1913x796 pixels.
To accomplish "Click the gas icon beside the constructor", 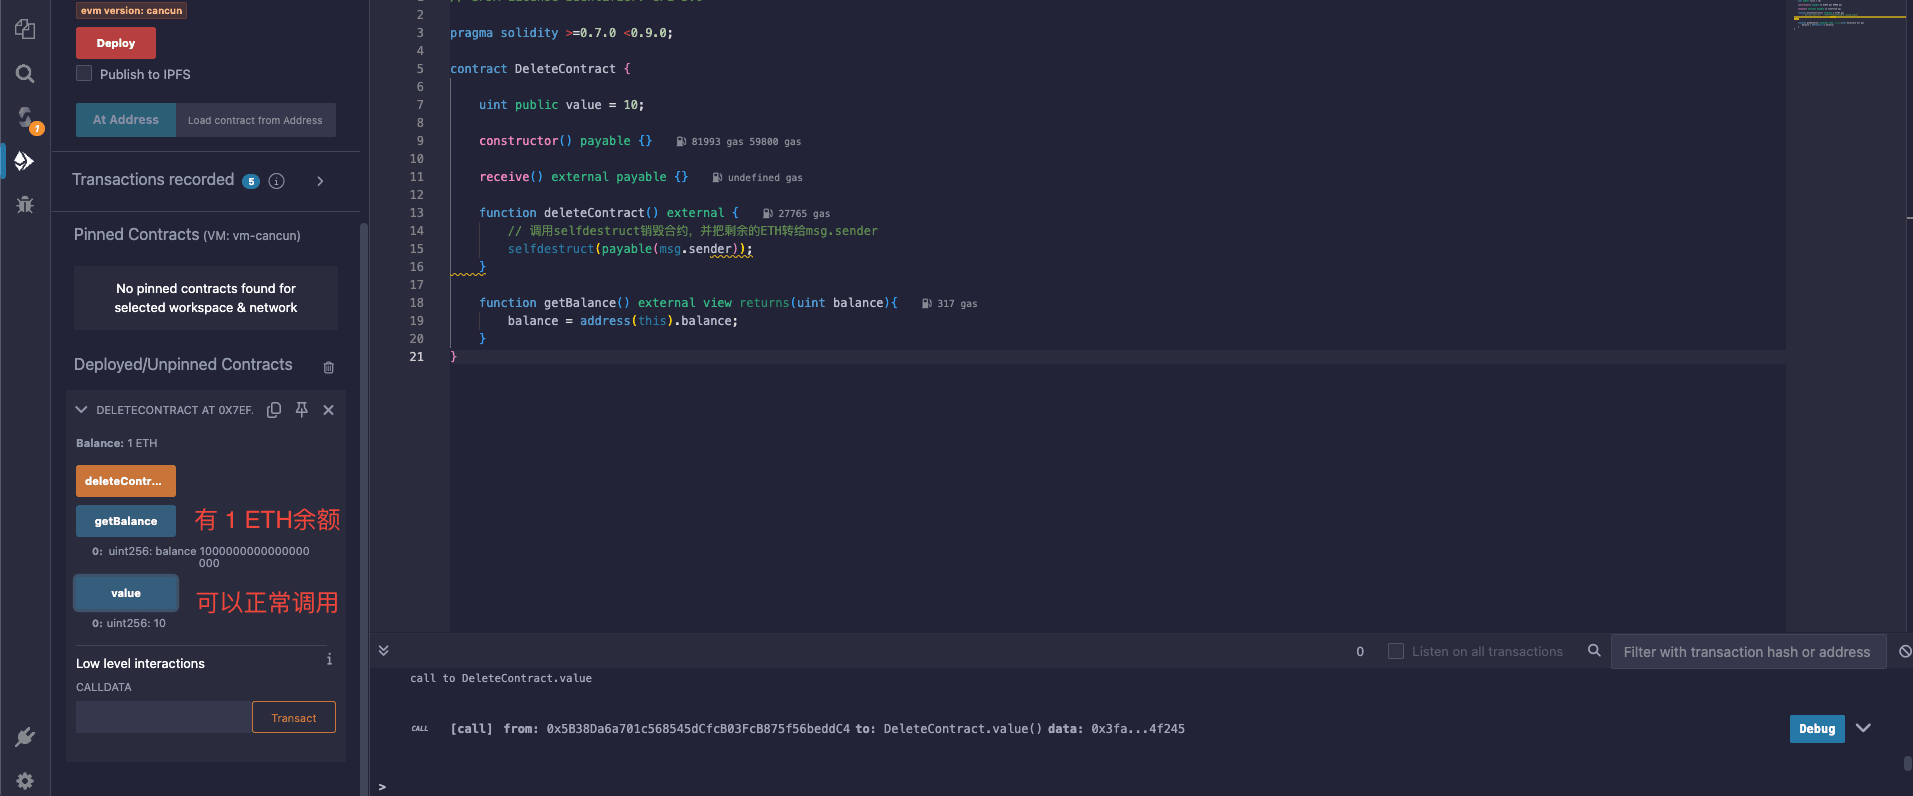I will coord(681,142).
